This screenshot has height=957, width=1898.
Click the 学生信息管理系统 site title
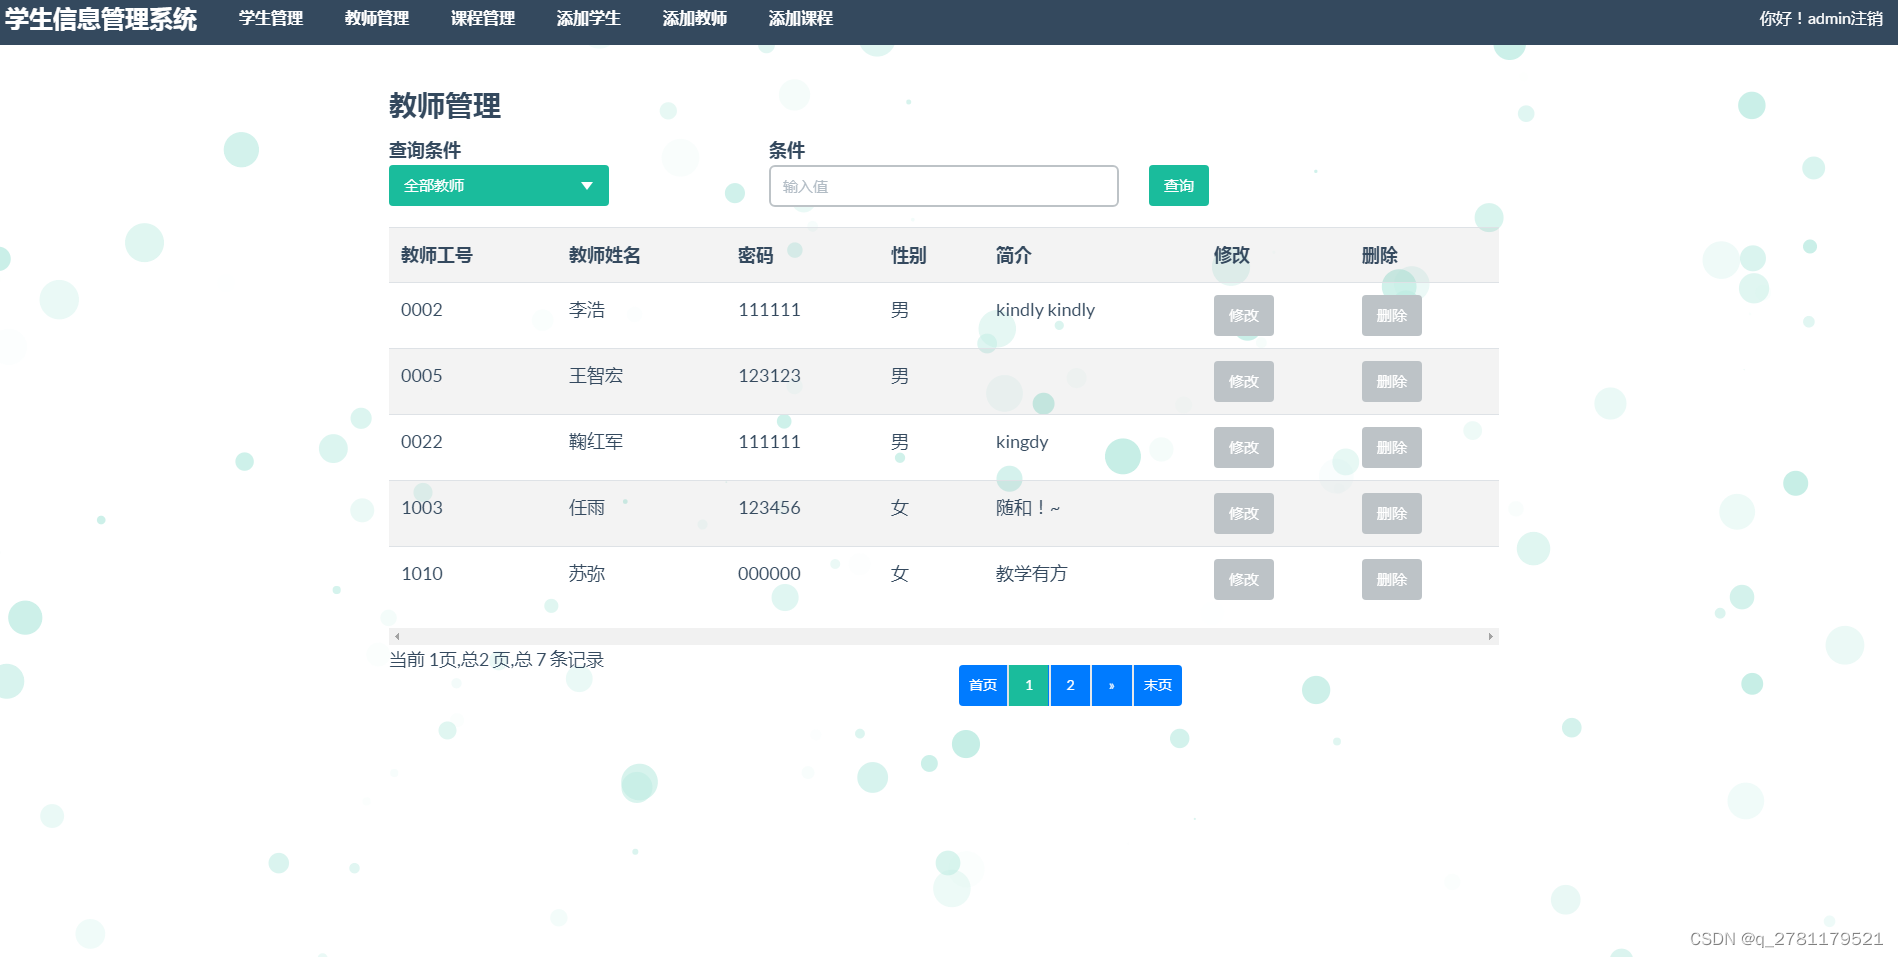pos(101,19)
